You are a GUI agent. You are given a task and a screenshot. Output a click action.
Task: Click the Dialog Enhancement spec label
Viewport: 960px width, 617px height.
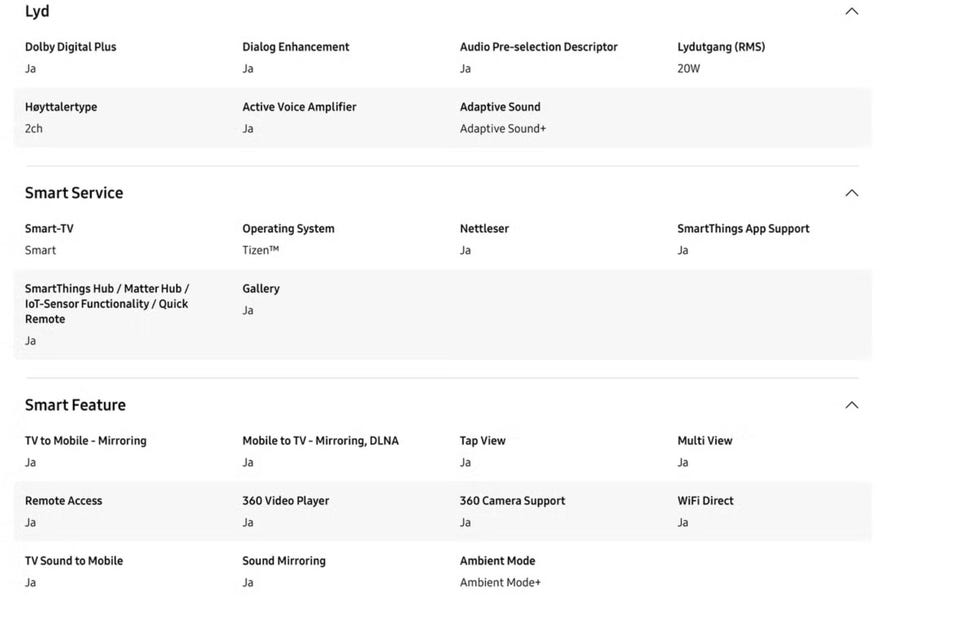(296, 47)
